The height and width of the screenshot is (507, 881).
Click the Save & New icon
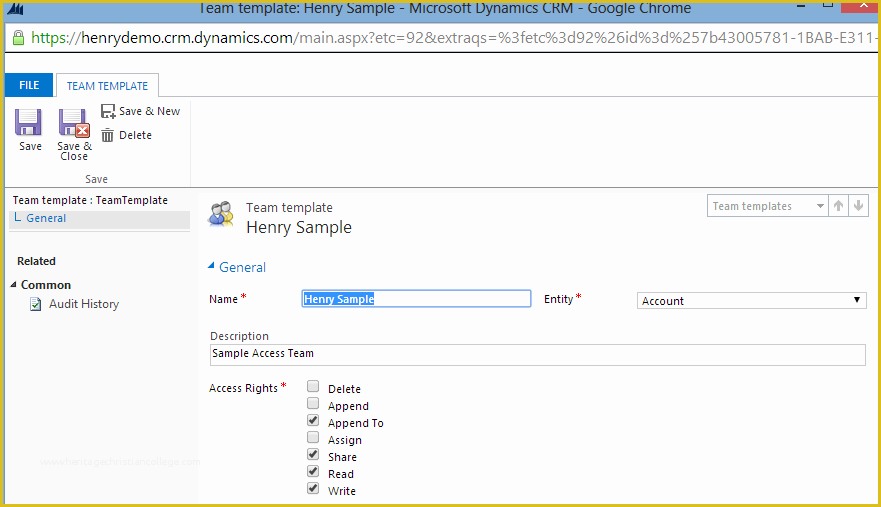tap(108, 111)
